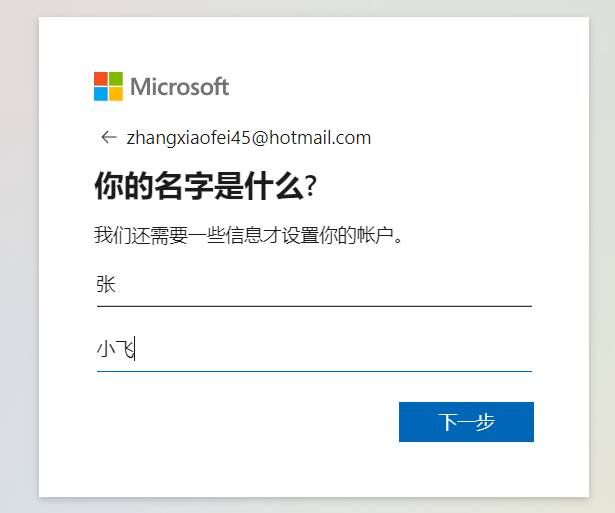Focus the surname field containing 张
This screenshot has height=513, width=615.
(x=314, y=286)
